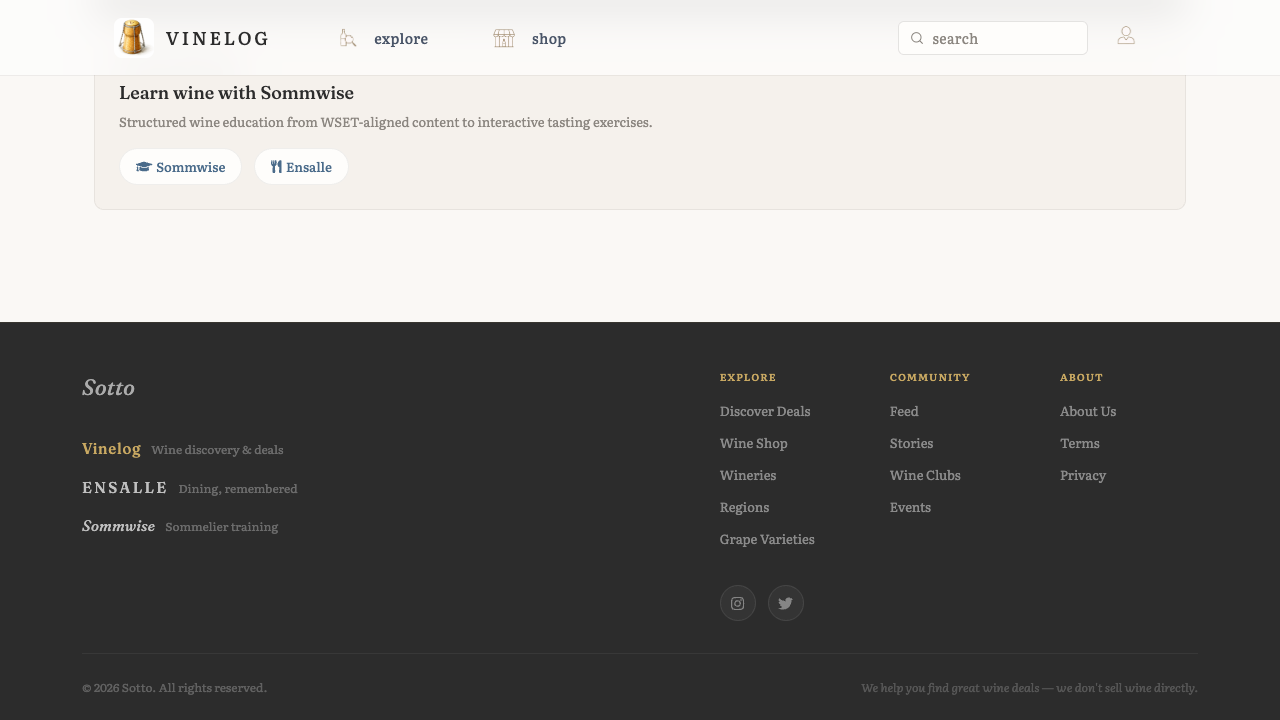
Task: Open the Privacy link
Action: 1083,475
